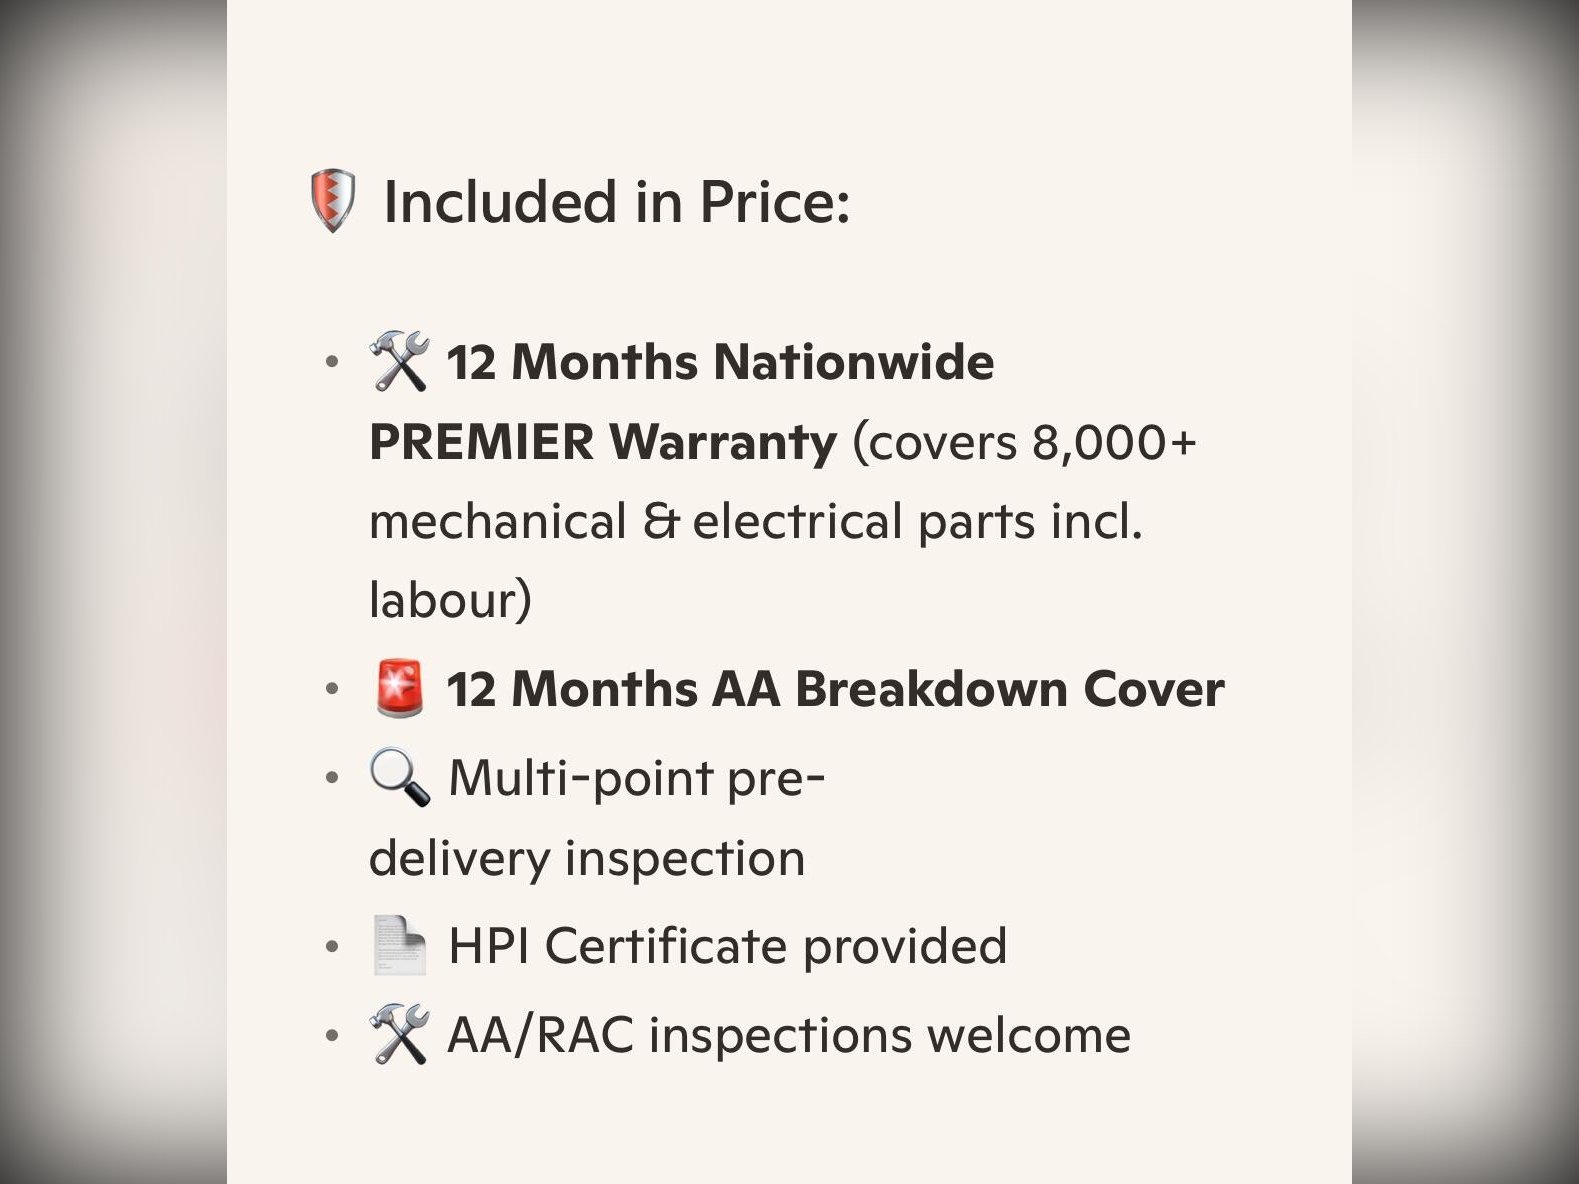Click the red shield emoji beside the heading
1579x1184 pixels.
[333, 201]
